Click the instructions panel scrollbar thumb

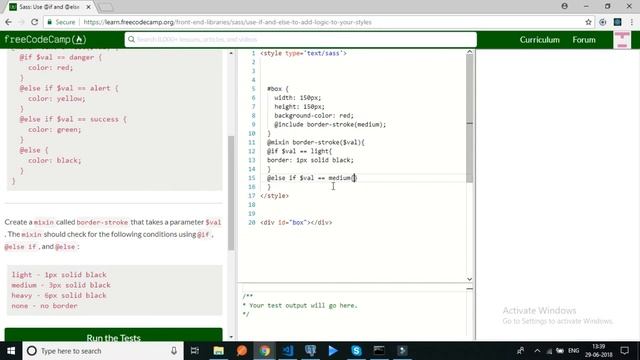(231, 193)
